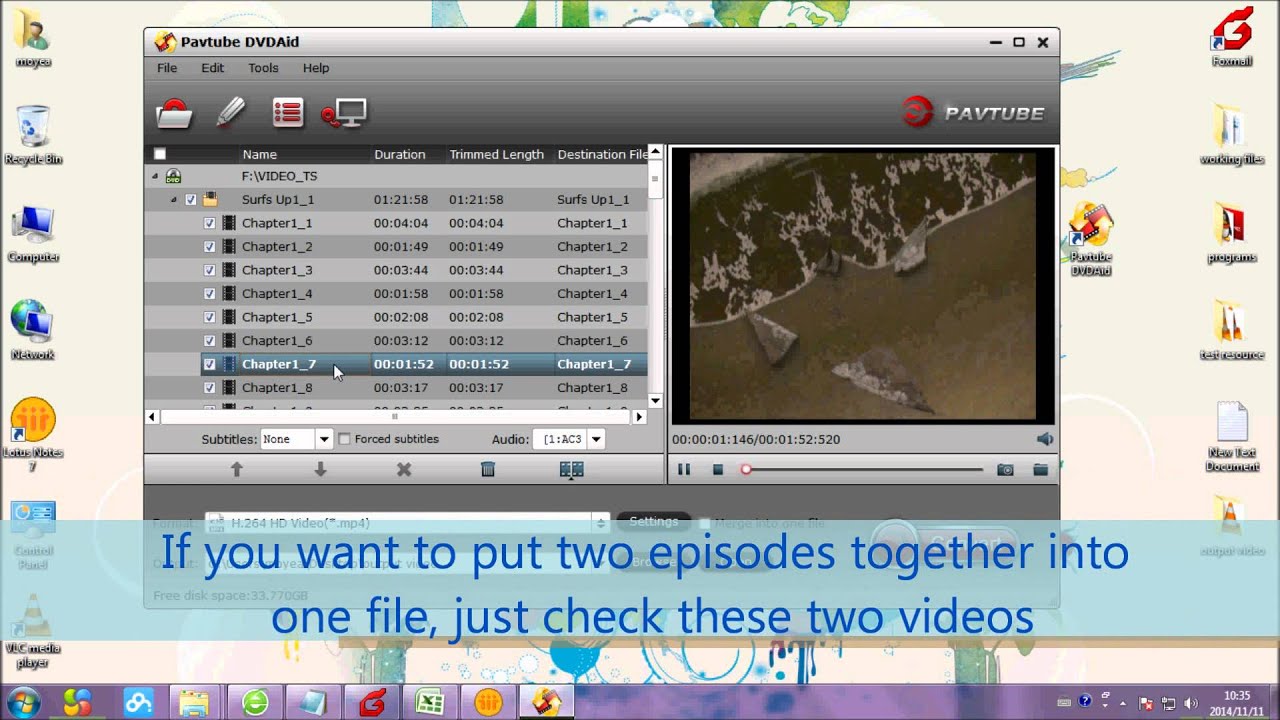The image size is (1280, 720).
Task: Open file explorer from taskbar
Action: coord(194,702)
